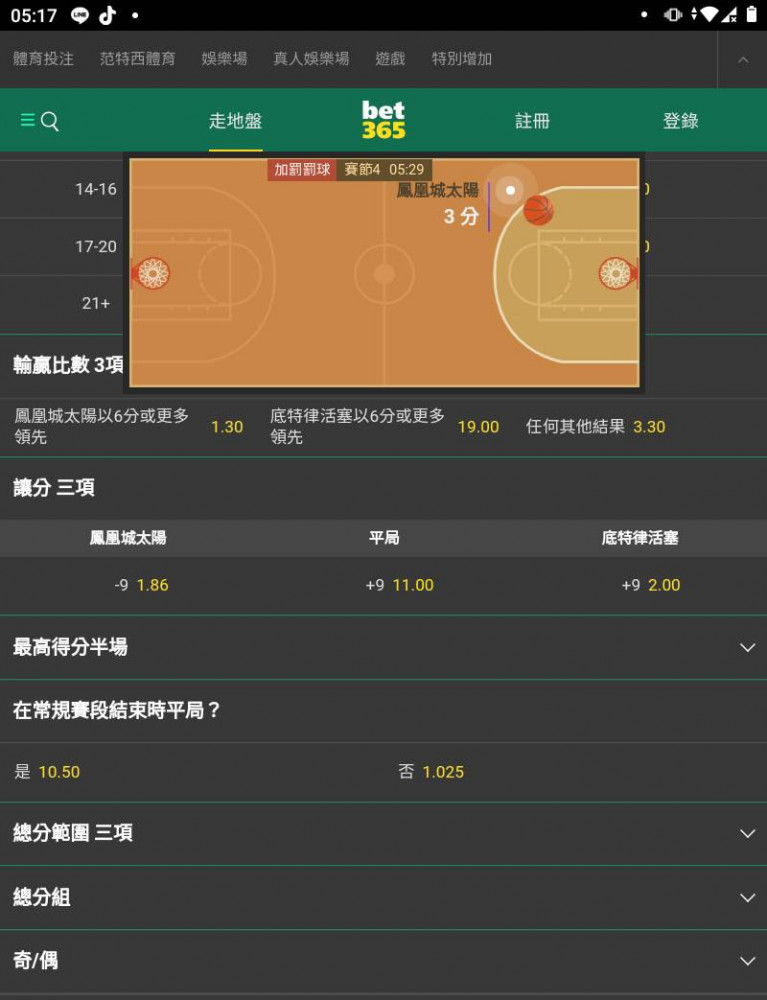The width and height of the screenshot is (767, 1000).
Task: Tap the TikTok status bar icon
Action: (107, 15)
